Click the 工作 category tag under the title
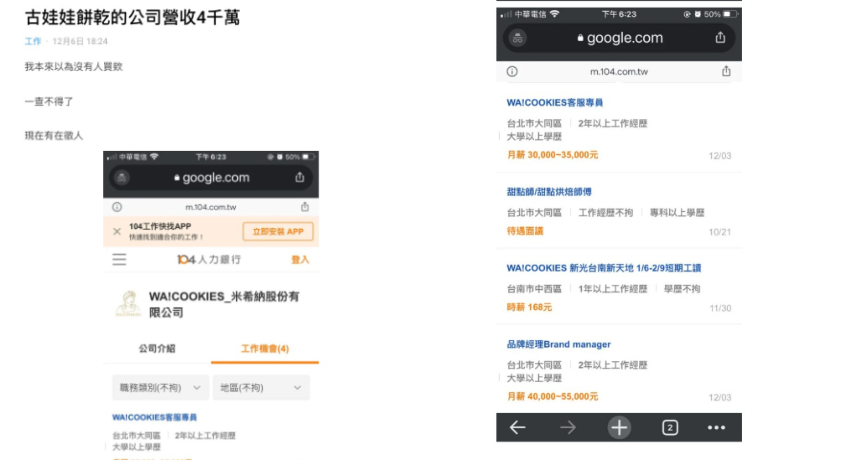Screen dimensions: 858x460 (x=33, y=42)
